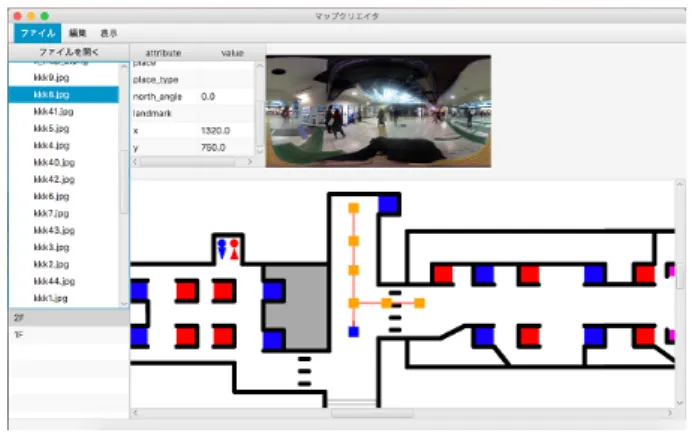The height and width of the screenshot is (439, 692).
Task: Click file list scrollbar up arrow
Action: pos(124,66)
